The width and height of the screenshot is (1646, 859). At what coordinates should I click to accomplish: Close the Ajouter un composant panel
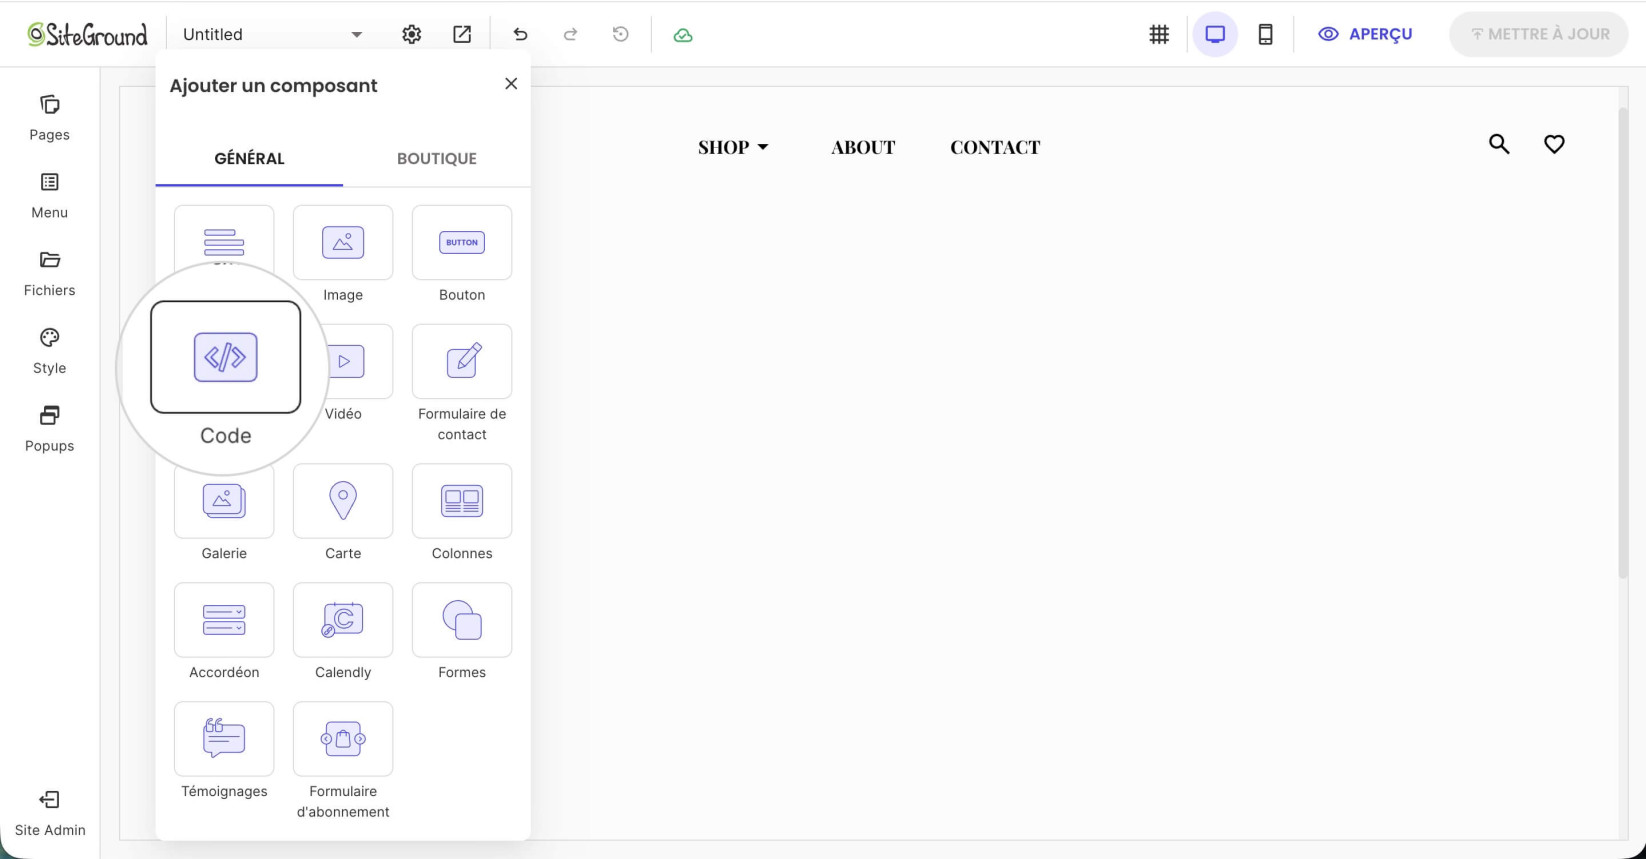(511, 84)
